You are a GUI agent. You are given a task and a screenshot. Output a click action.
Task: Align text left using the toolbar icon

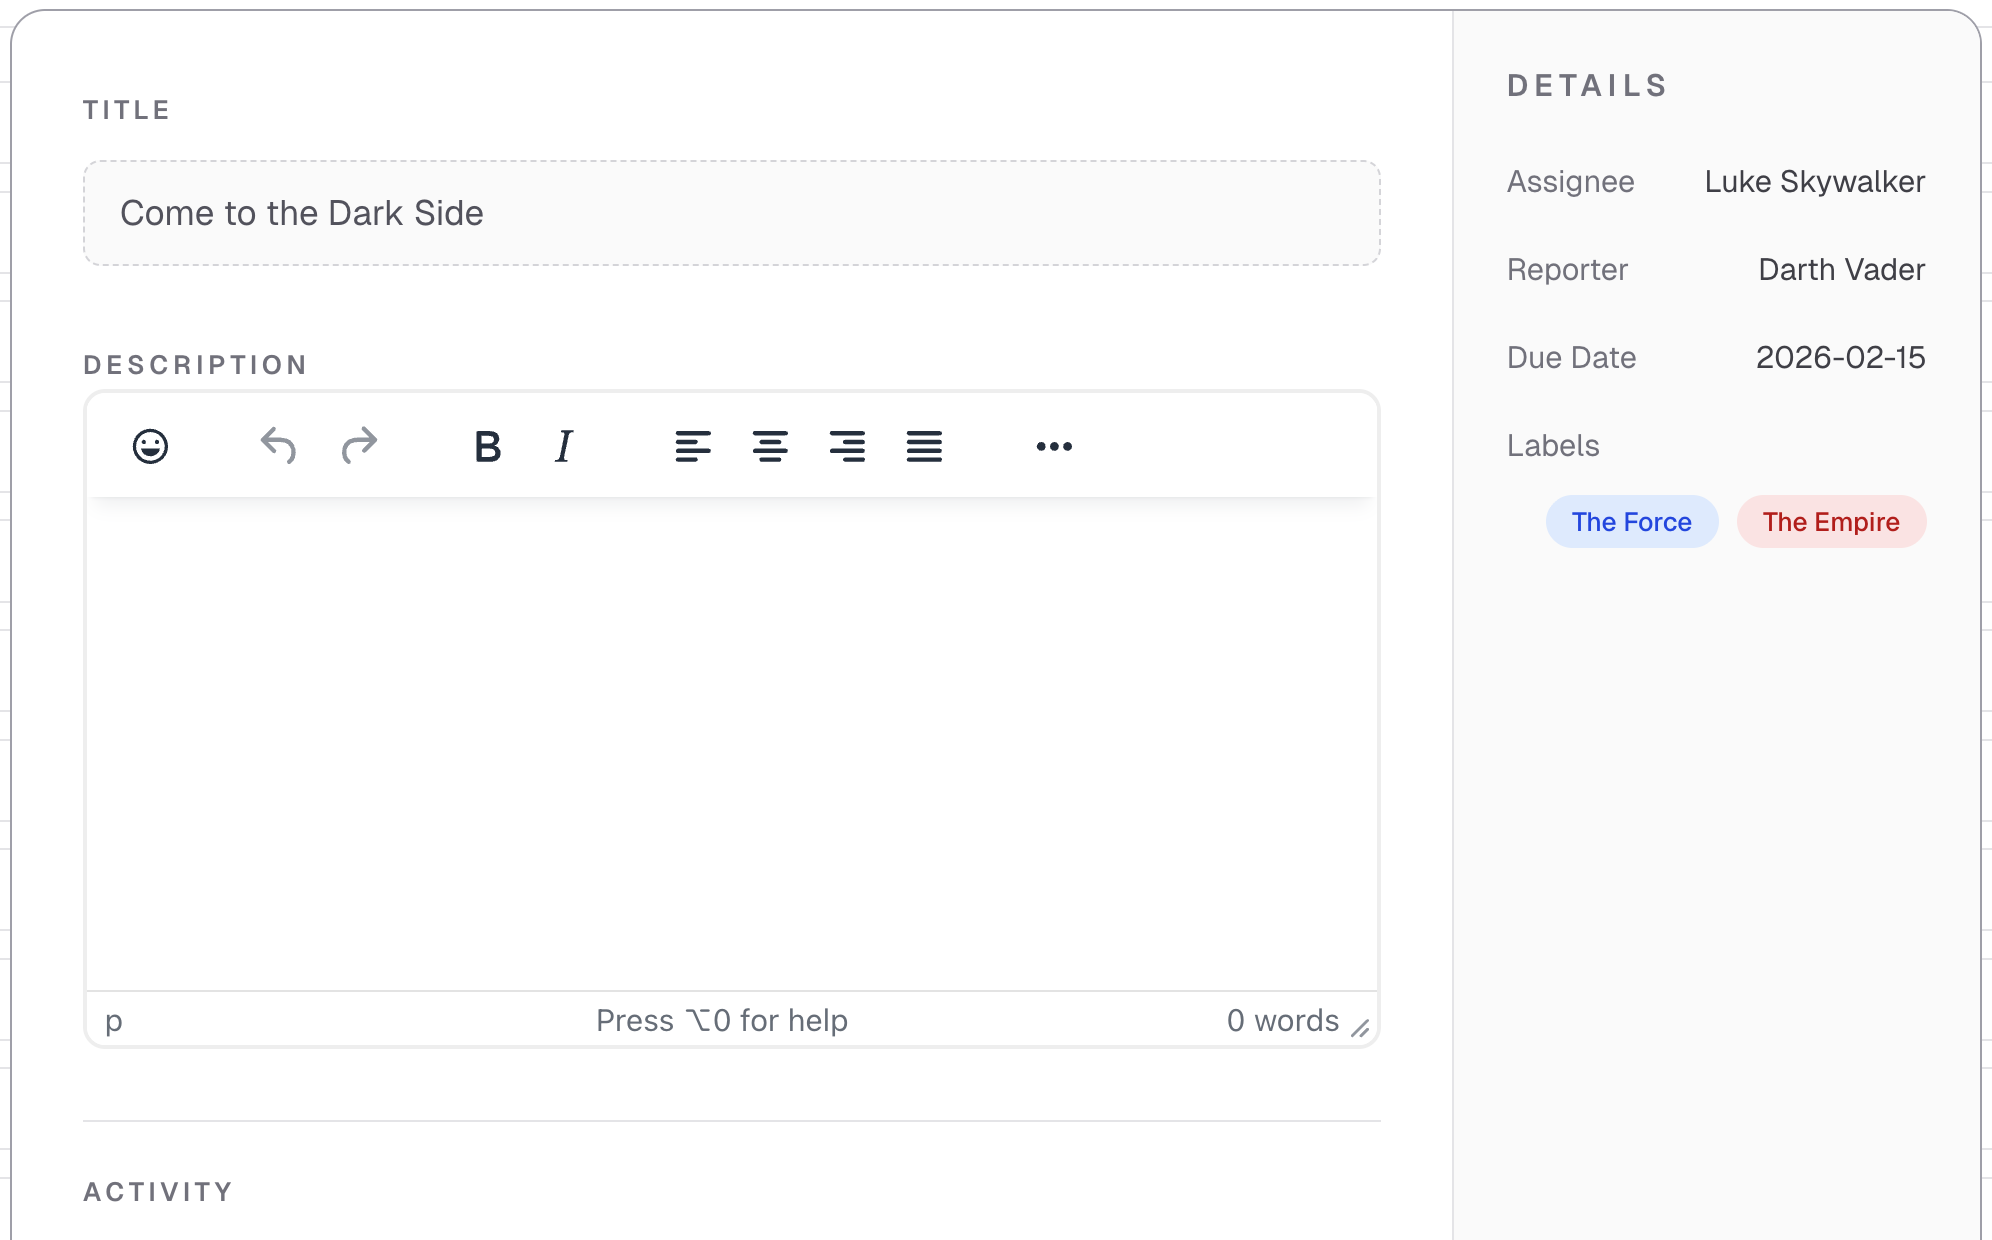(x=693, y=447)
